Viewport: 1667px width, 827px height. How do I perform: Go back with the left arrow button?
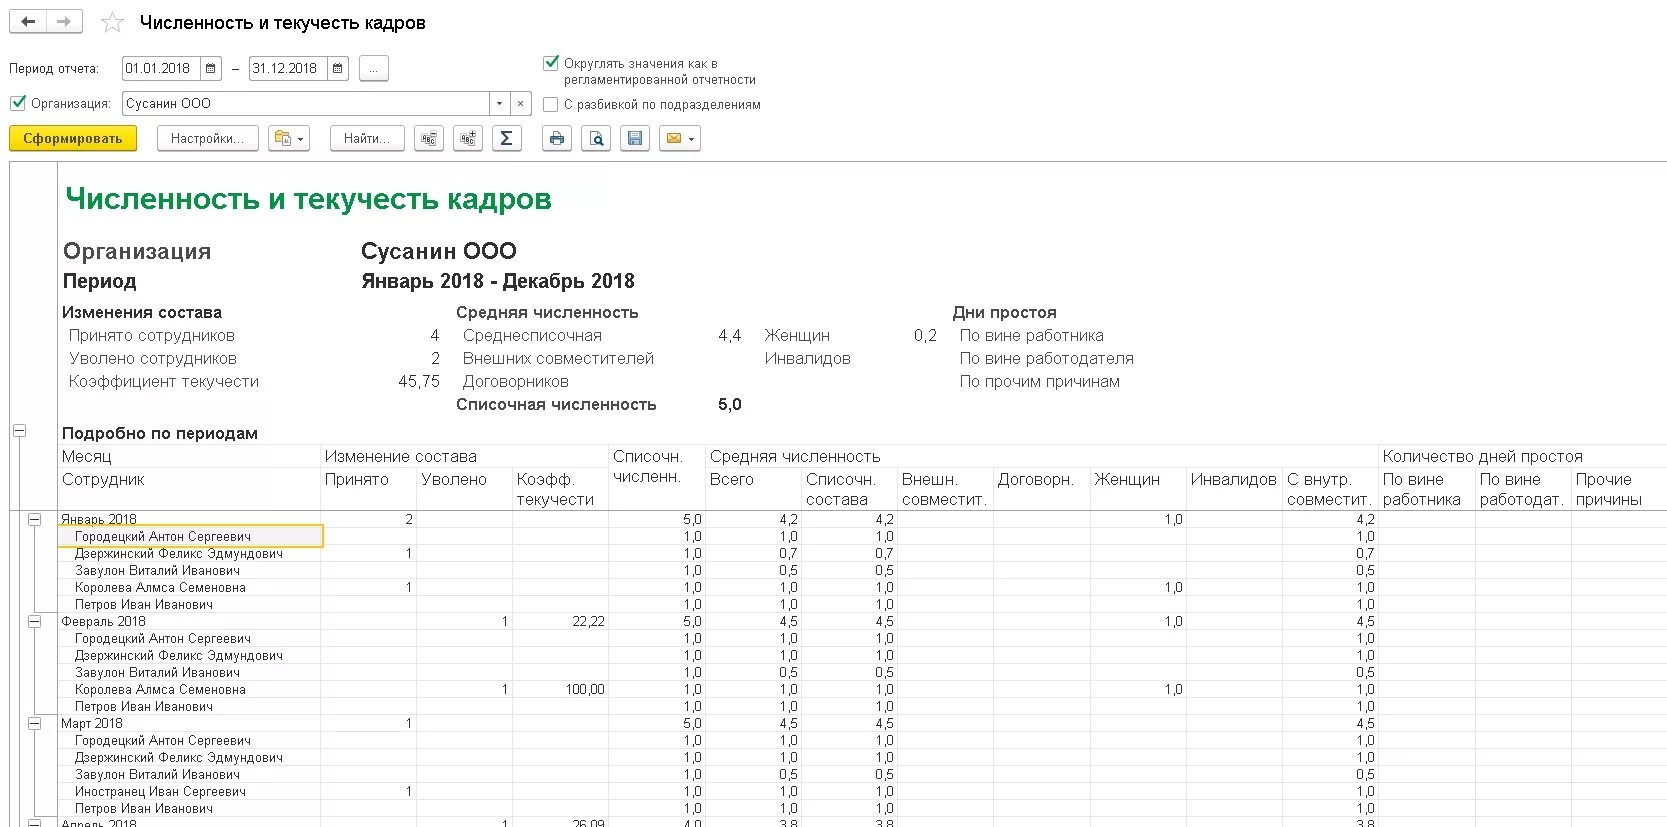[28, 22]
